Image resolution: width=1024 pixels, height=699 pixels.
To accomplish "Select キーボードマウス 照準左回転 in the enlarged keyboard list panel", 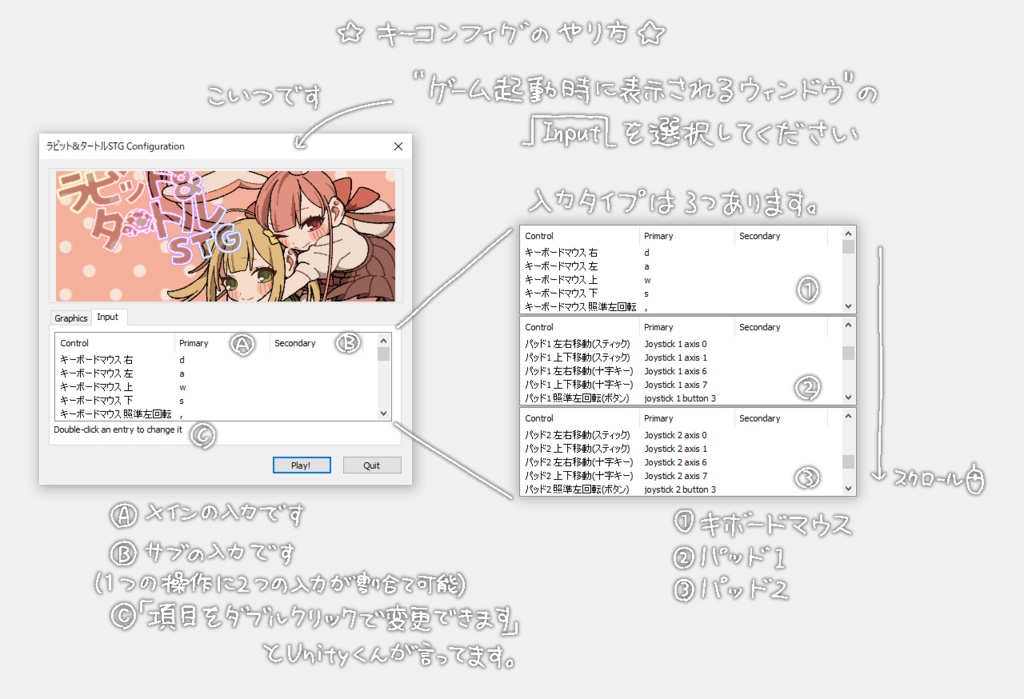I will 581,306.
